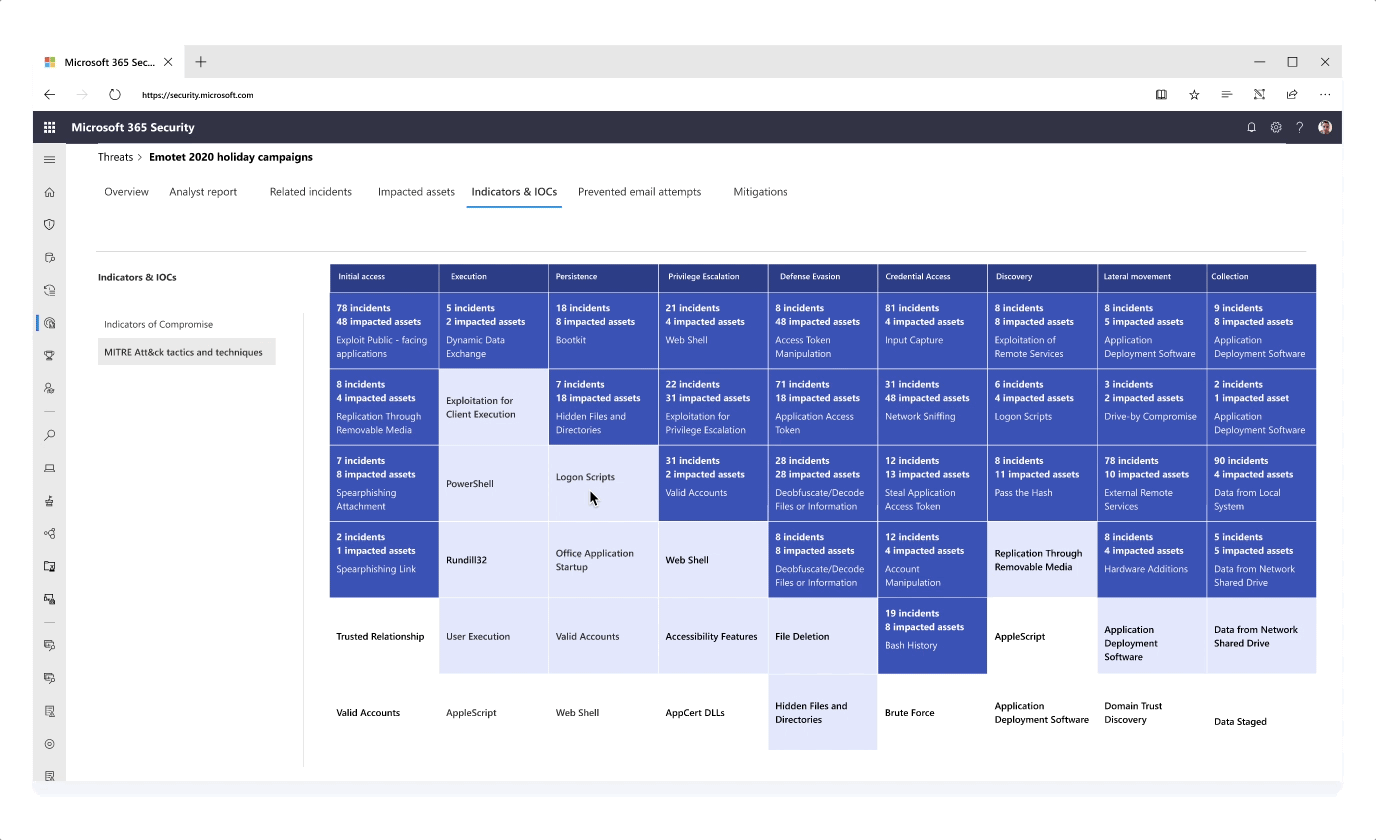Select the highlighted Threat analytics sidebar icon

pos(49,323)
